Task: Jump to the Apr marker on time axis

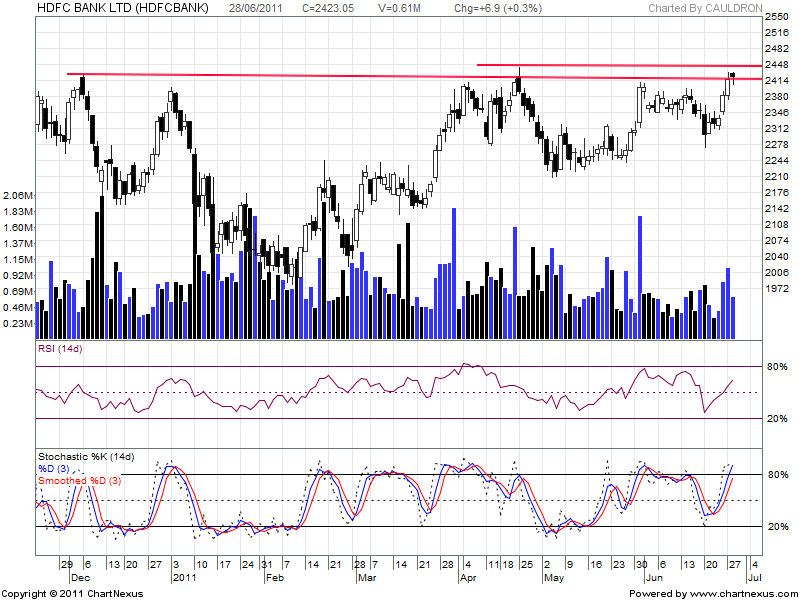Action: click(468, 578)
